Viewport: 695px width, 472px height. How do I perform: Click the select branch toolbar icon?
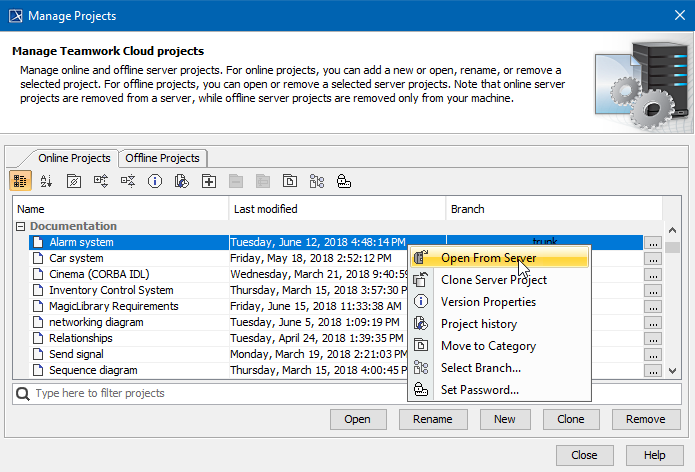[317, 181]
